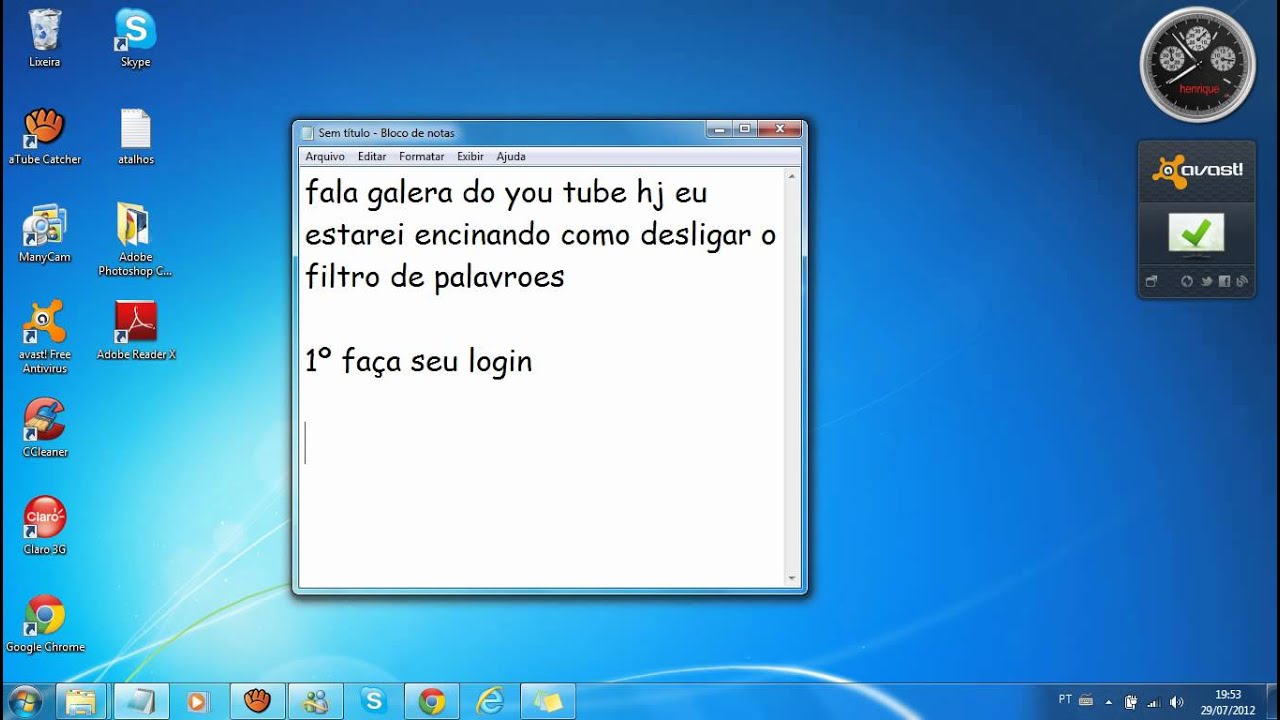Show hidden icons tray arrow
The image size is (1280, 720).
[1109, 701]
